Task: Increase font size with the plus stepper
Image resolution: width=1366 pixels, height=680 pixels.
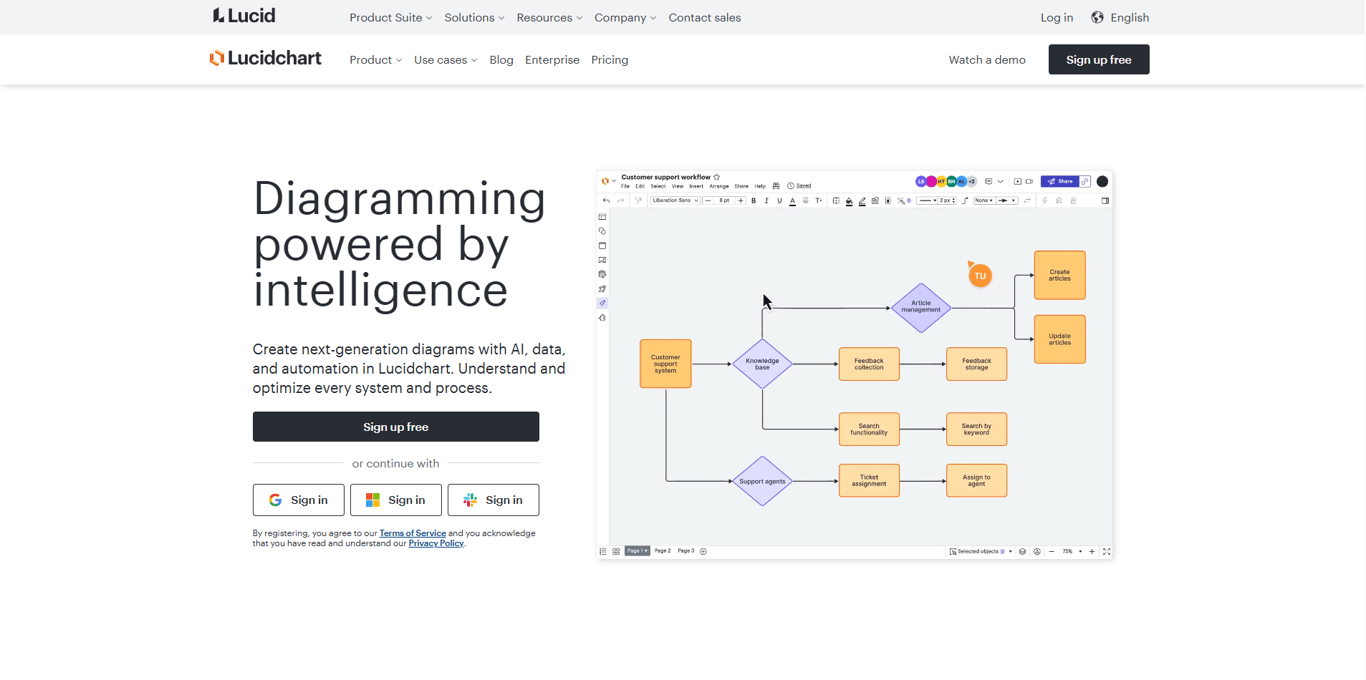Action: pyautogui.click(x=740, y=201)
